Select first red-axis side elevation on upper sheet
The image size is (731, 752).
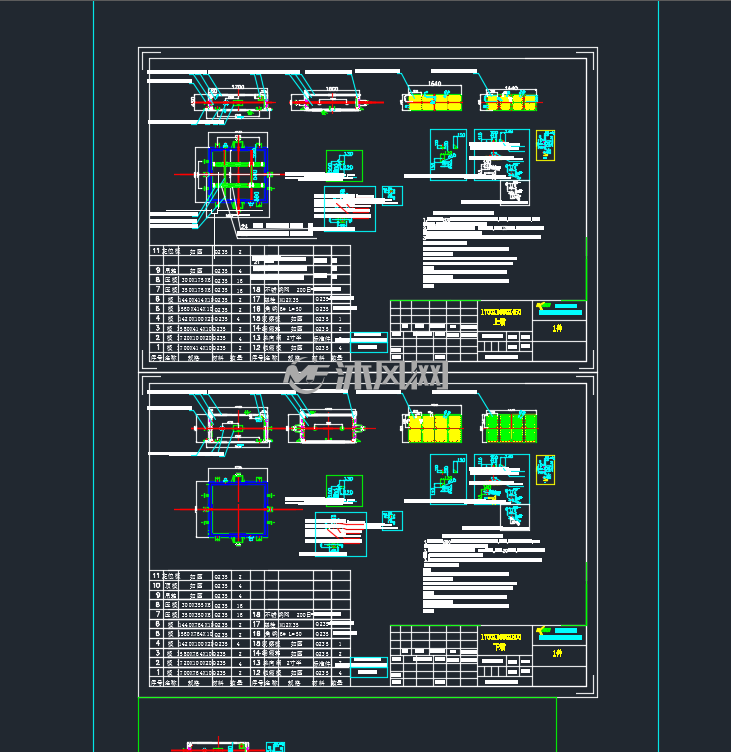[x=233, y=102]
